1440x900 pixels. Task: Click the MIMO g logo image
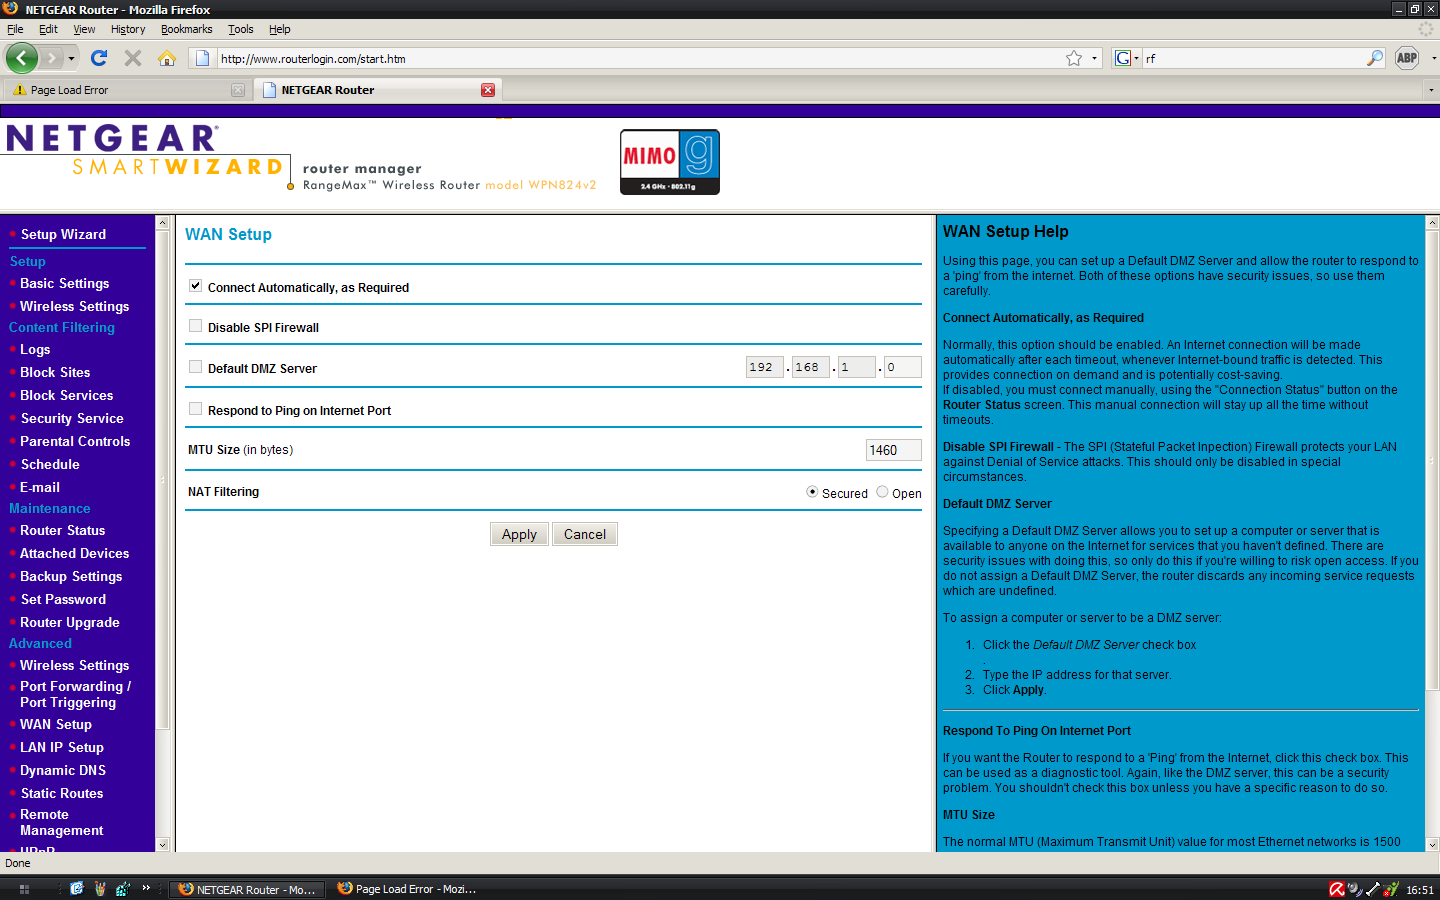click(x=670, y=162)
